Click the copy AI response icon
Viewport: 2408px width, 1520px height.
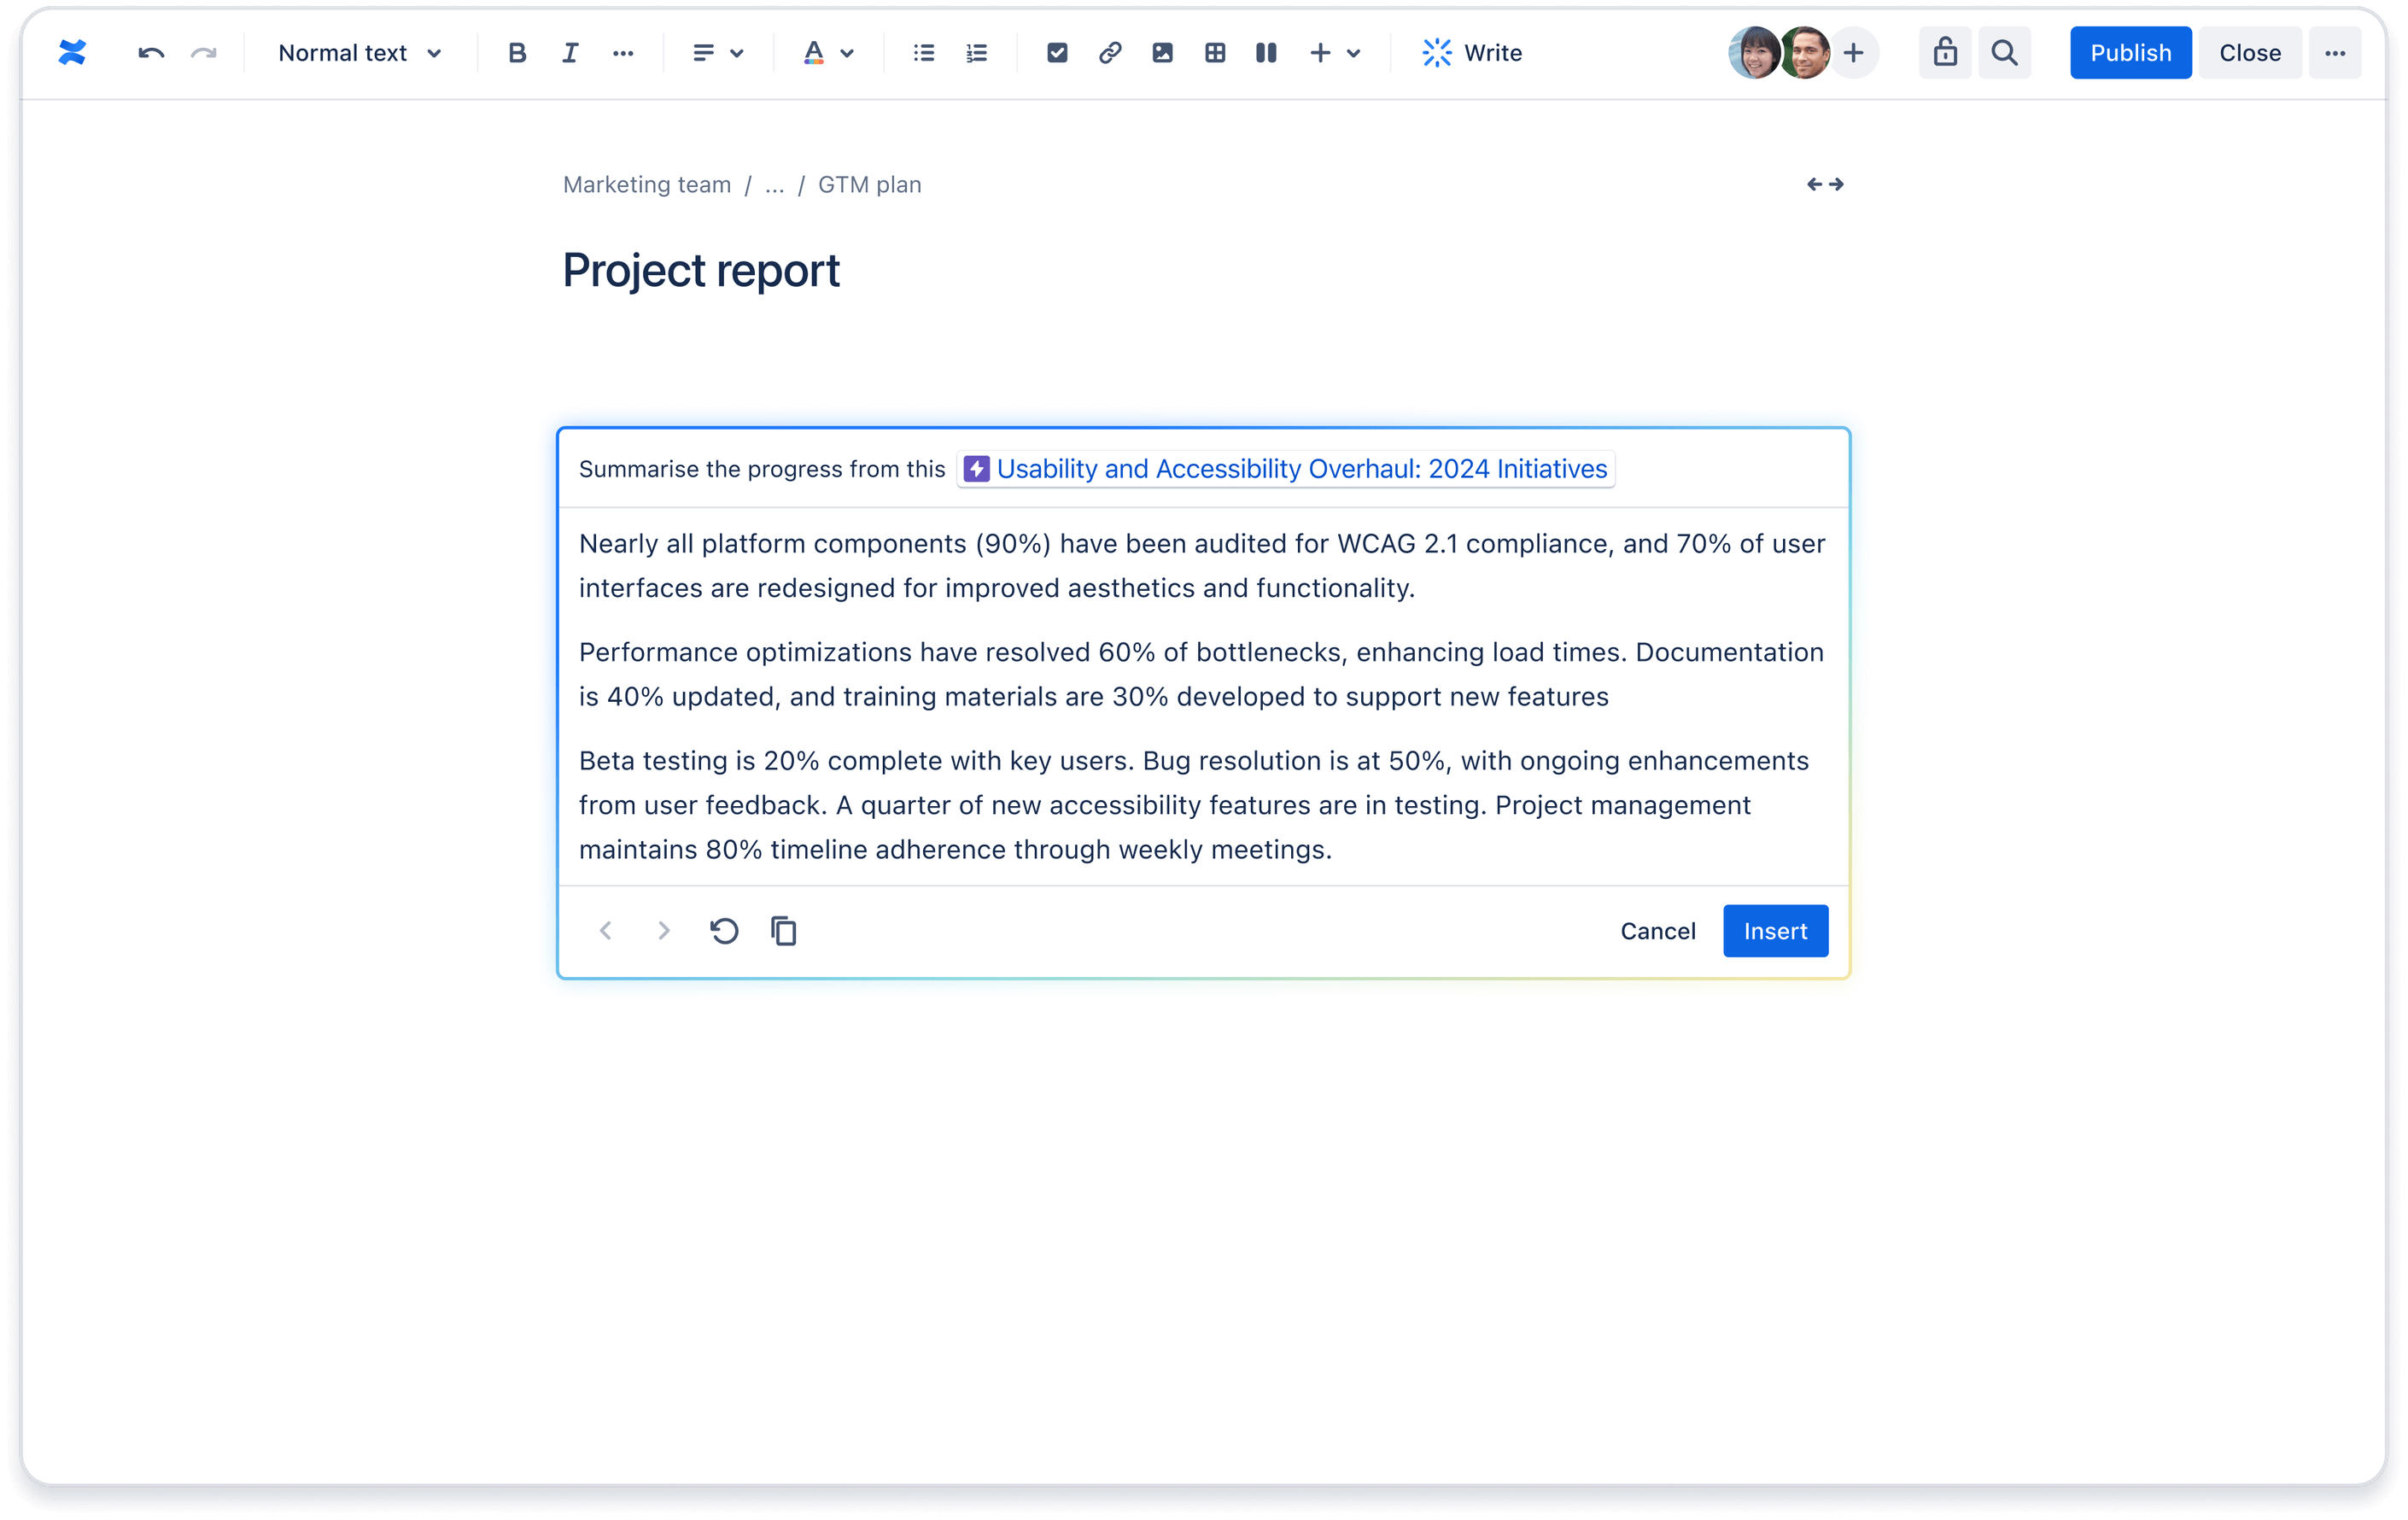coord(783,930)
